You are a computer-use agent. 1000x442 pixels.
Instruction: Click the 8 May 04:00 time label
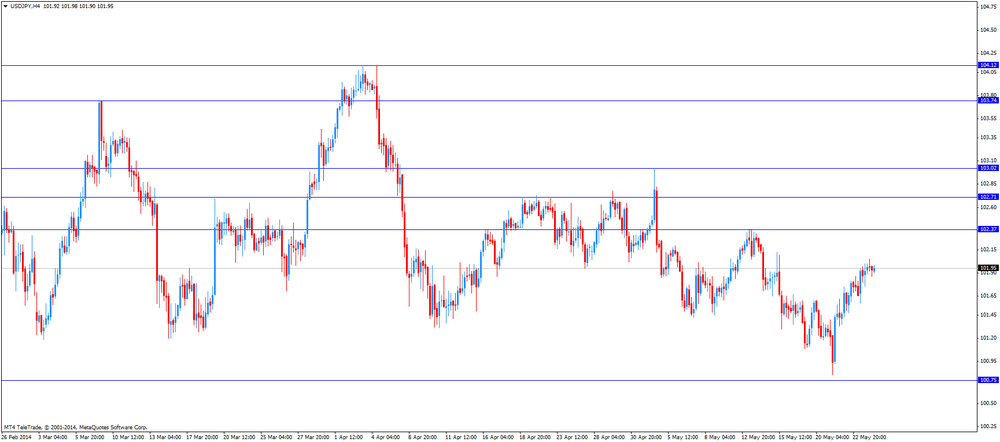(x=719, y=438)
